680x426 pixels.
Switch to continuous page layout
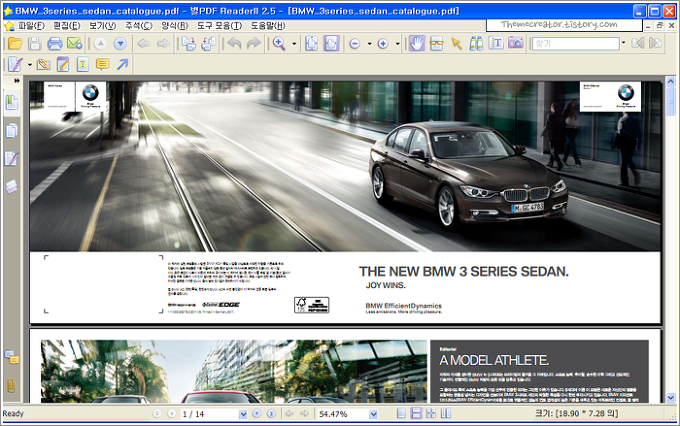point(416,414)
